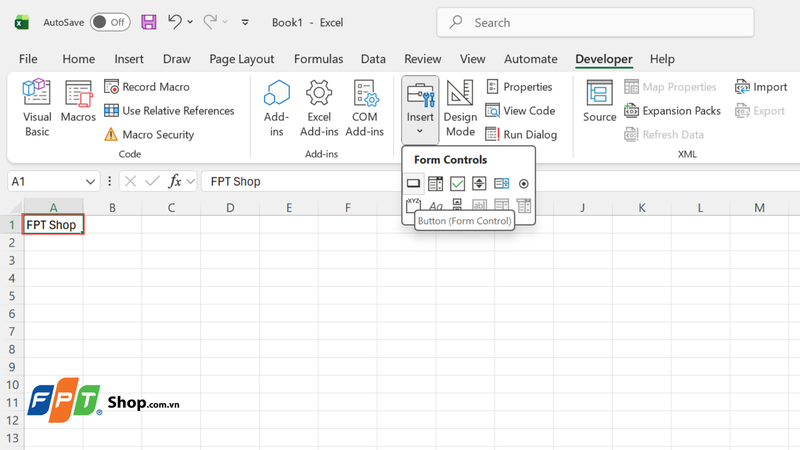800x450 pixels.
Task: Insert a List Box form control
Action: click(502, 183)
